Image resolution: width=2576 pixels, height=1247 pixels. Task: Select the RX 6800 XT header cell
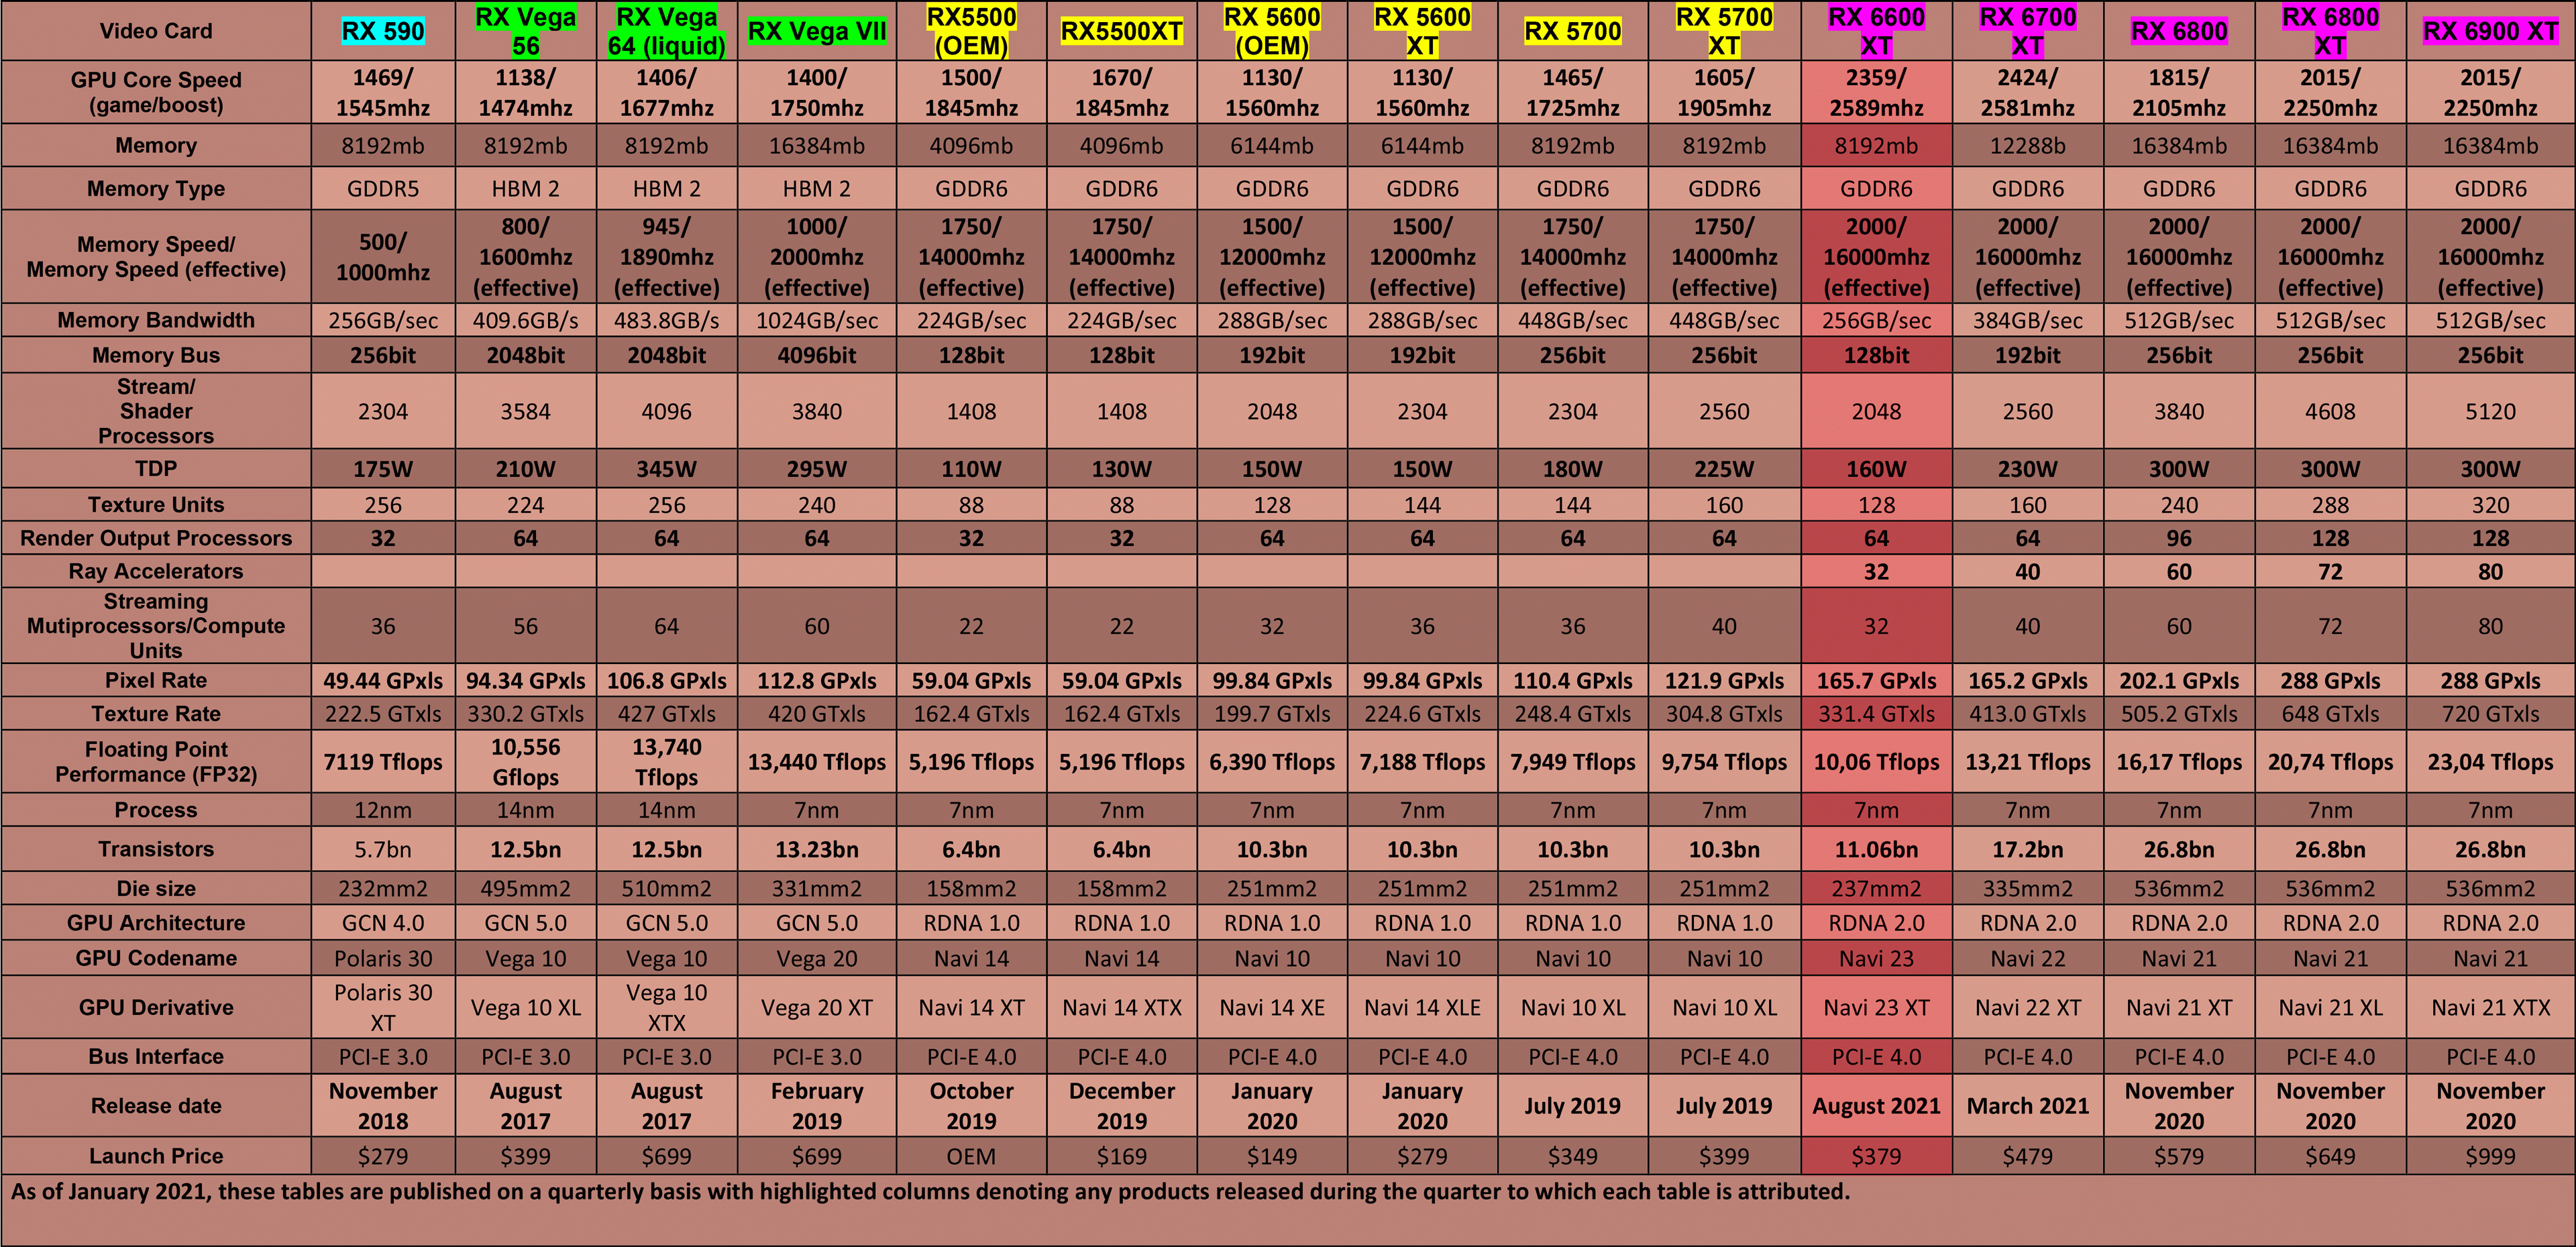(2330, 31)
